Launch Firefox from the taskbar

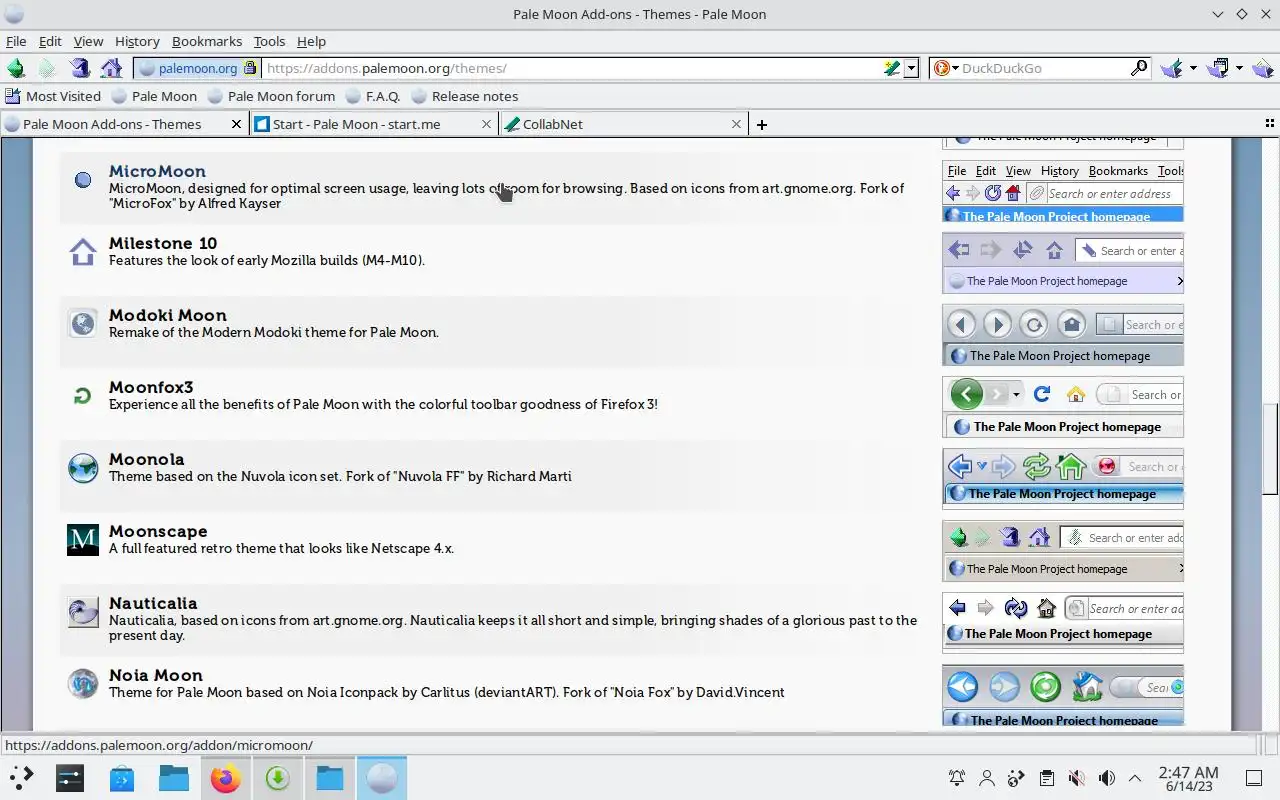pyautogui.click(x=225, y=777)
